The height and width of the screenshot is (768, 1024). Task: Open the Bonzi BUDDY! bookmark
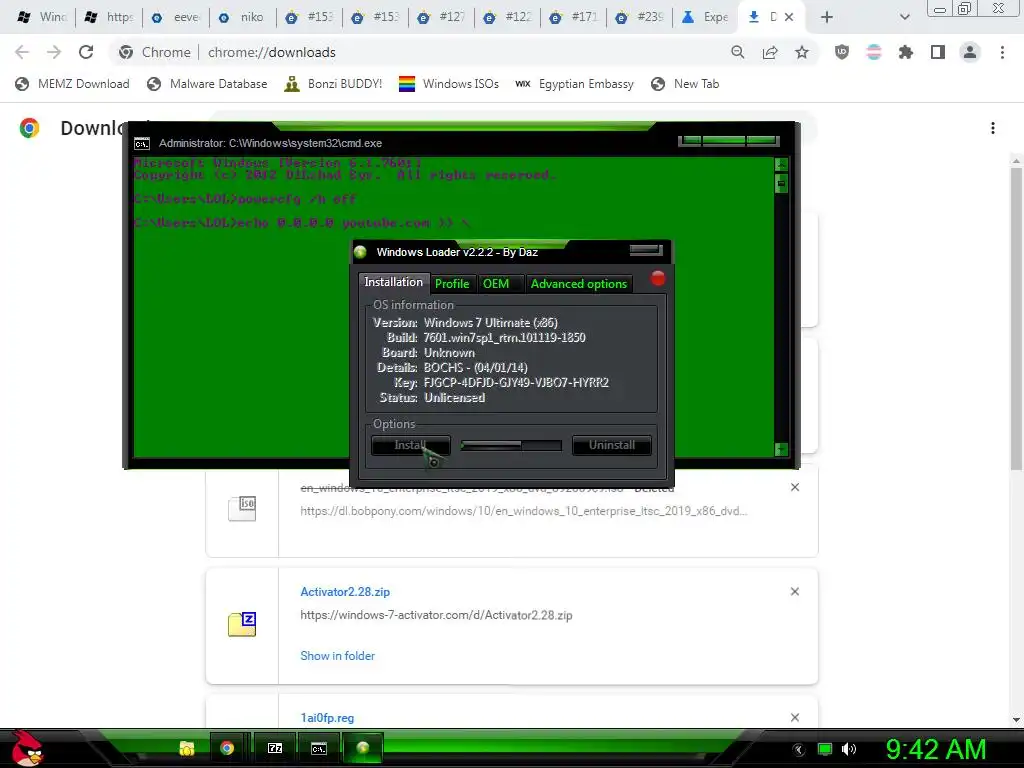point(334,84)
